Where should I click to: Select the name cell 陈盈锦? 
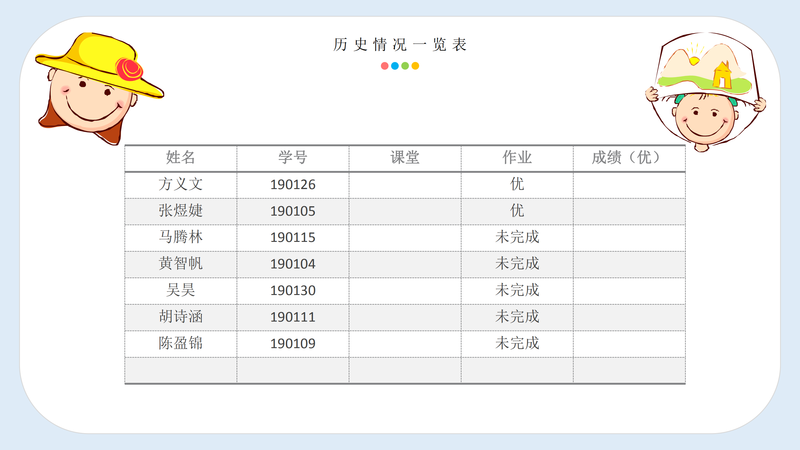pyautogui.click(x=181, y=343)
